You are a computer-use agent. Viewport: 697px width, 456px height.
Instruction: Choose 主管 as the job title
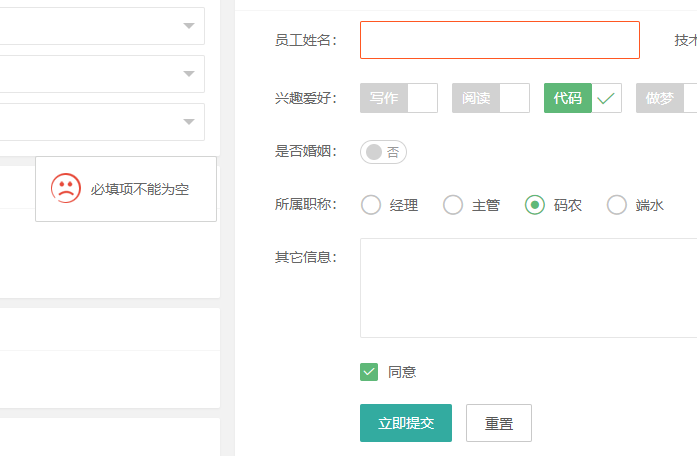coord(453,206)
